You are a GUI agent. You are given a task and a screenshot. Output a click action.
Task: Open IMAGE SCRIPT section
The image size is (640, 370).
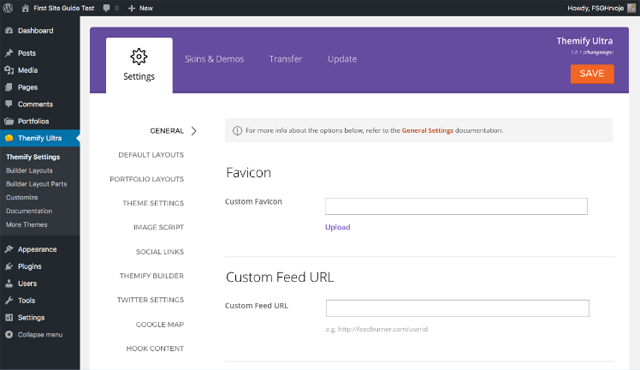[x=158, y=227]
